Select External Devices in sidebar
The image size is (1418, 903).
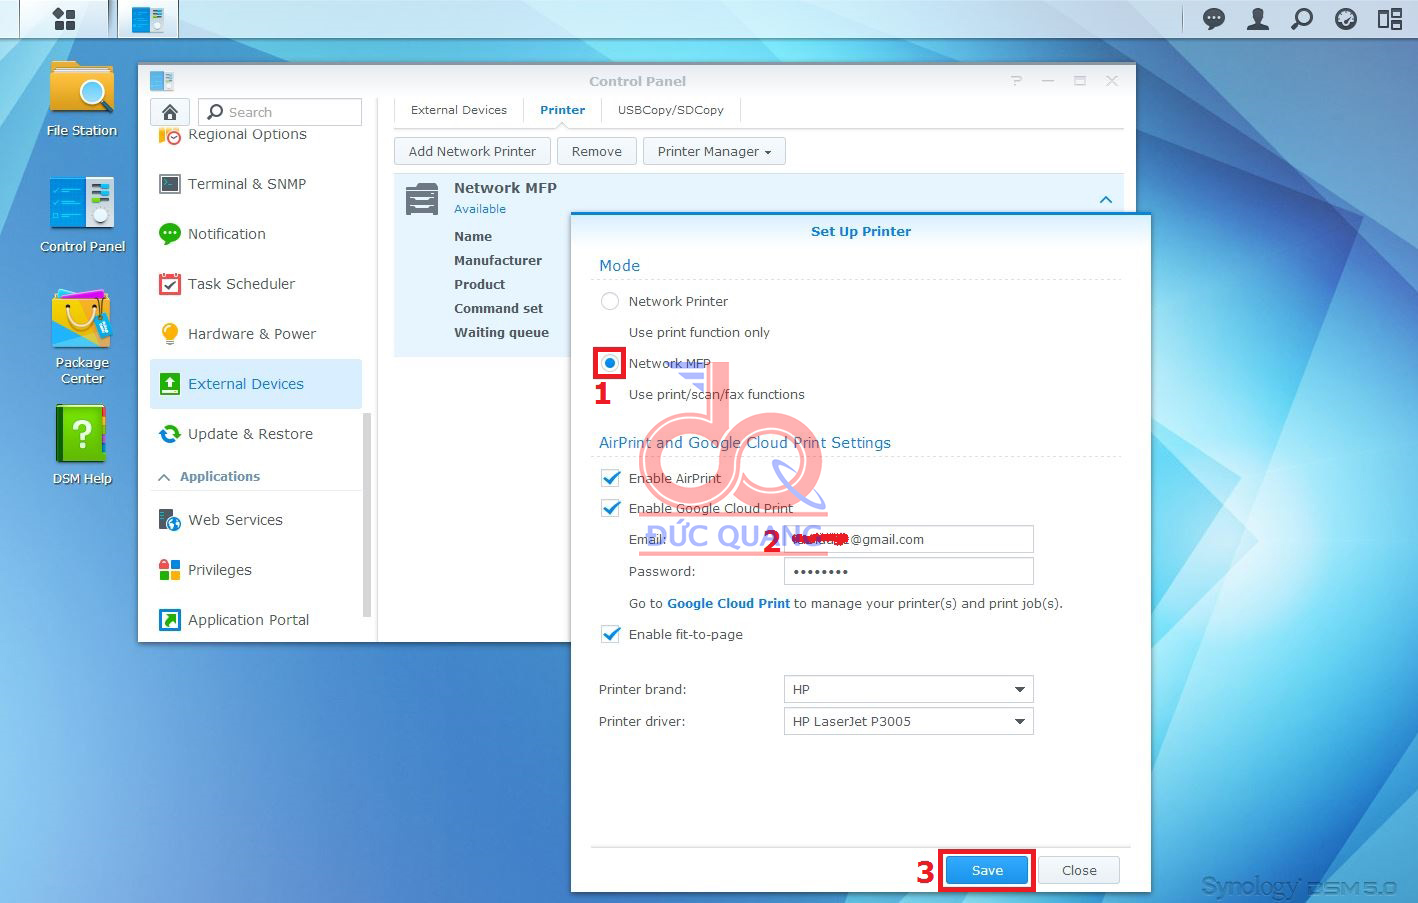[255, 384]
